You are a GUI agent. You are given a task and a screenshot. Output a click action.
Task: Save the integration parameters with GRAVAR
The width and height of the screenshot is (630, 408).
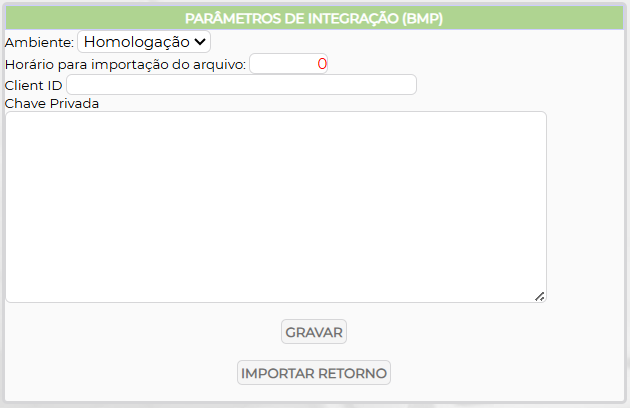point(314,332)
